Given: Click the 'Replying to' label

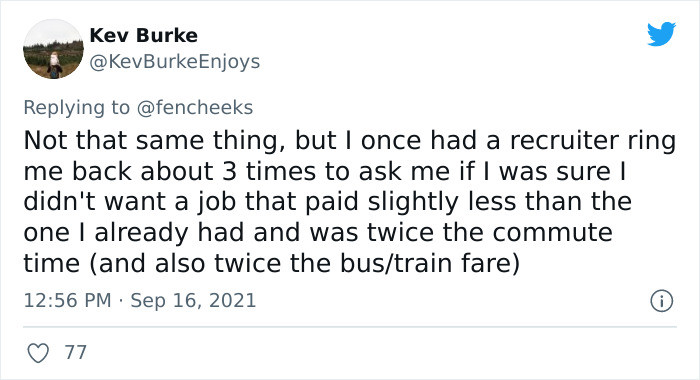Looking at the screenshot, I should click(76, 108).
